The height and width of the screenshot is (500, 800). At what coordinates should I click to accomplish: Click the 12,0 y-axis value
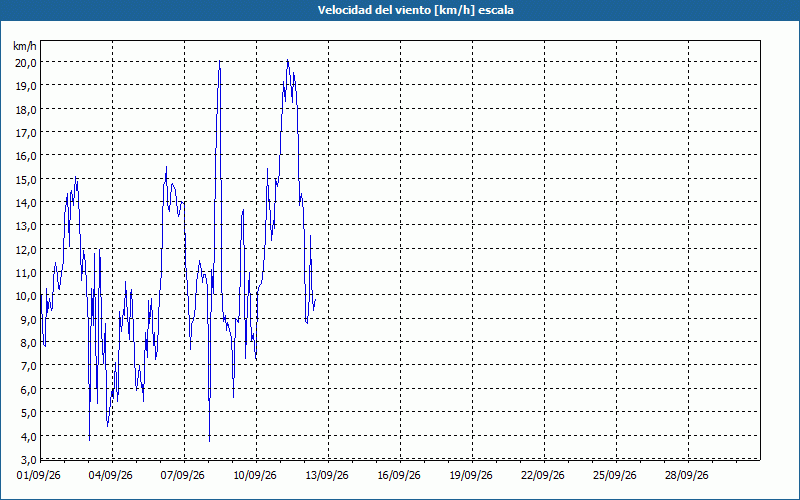click(26, 249)
